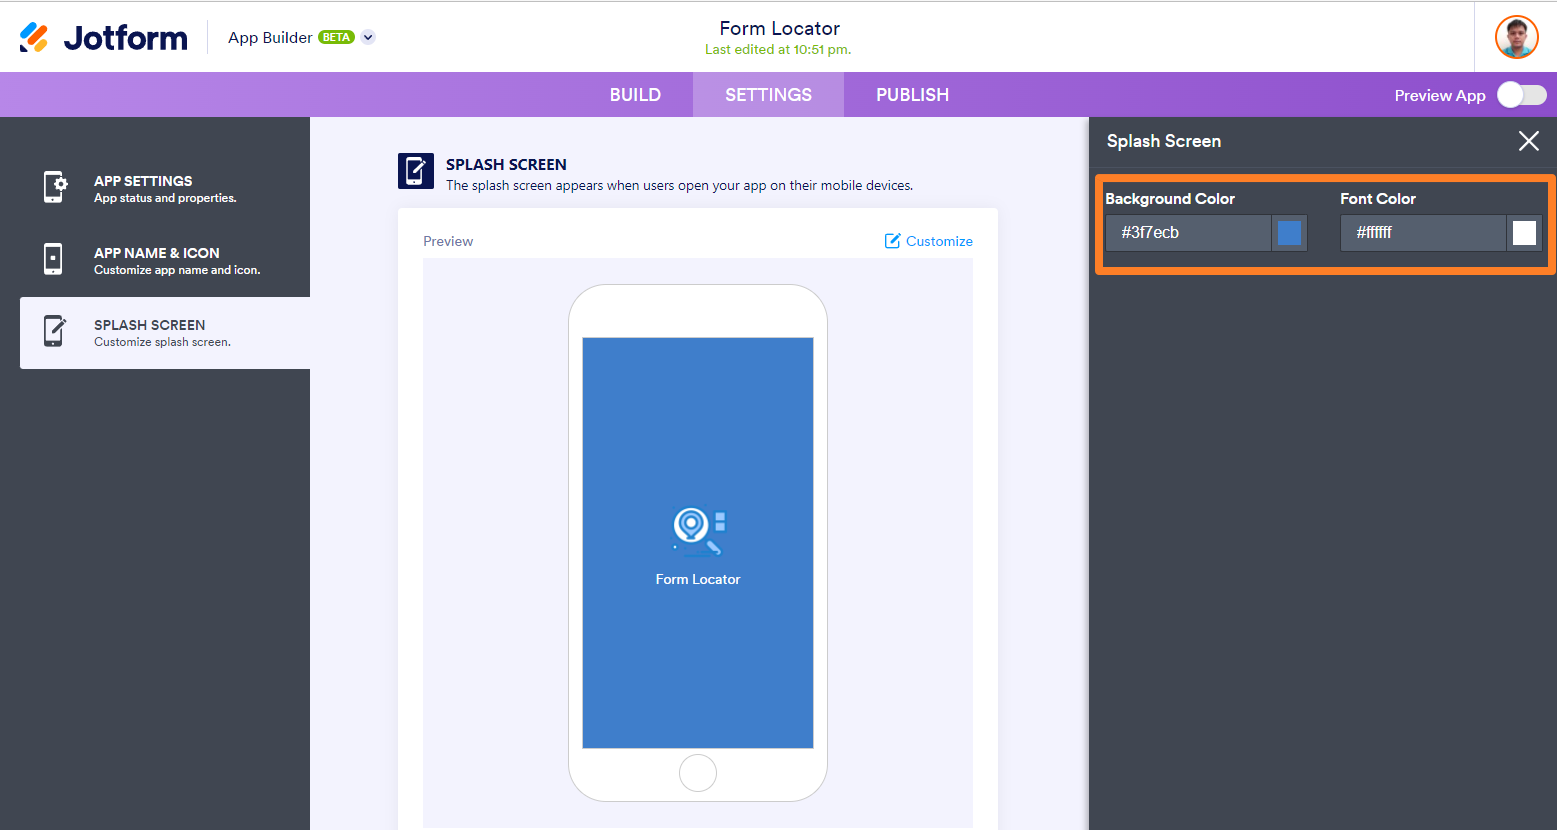Switch to the BUILD tab
1557x830 pixels.
click(635, 95)
